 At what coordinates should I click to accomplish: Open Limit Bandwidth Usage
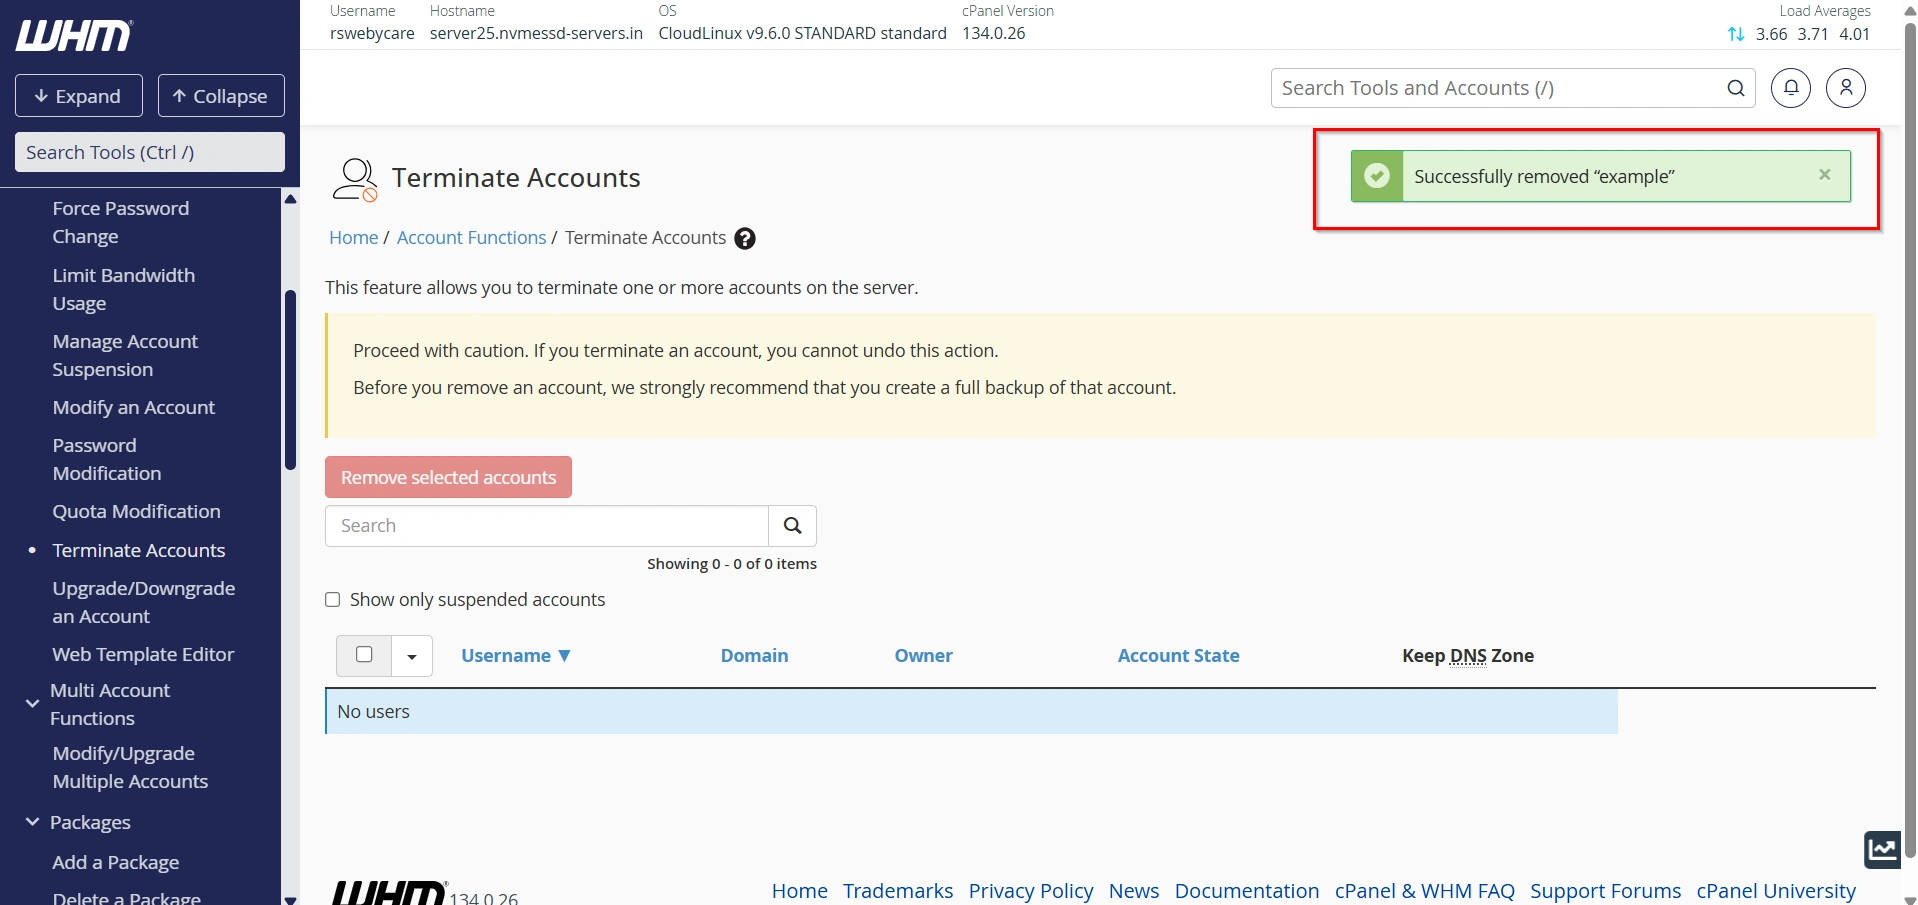pos(123,289)
